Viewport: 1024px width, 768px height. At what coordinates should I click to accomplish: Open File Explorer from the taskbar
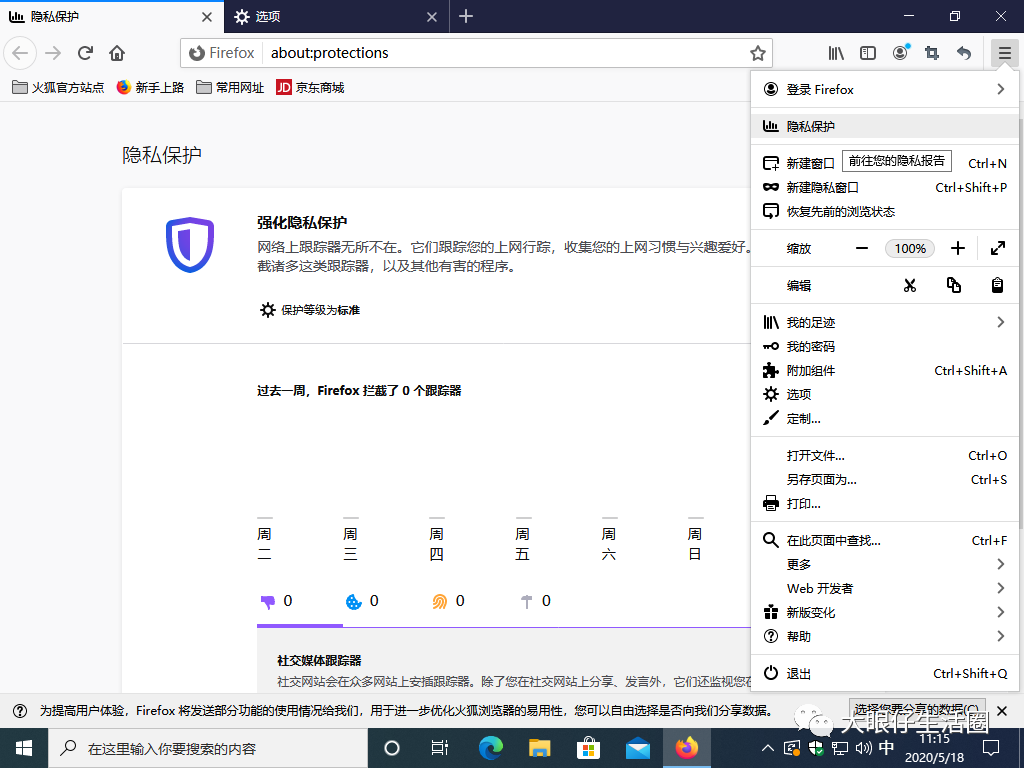539,748
